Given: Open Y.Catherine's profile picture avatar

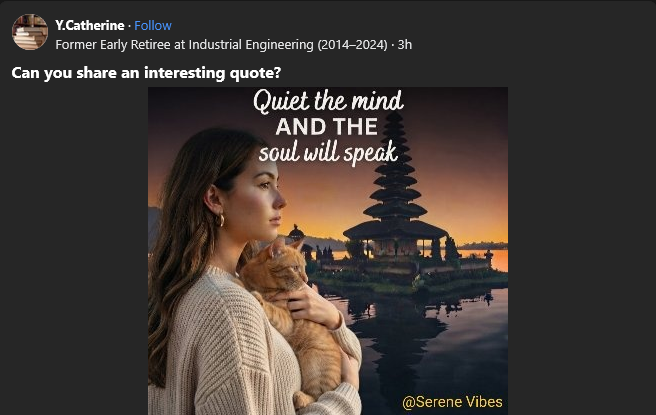Looking at the screenshot, I should [x=30, y=32].
